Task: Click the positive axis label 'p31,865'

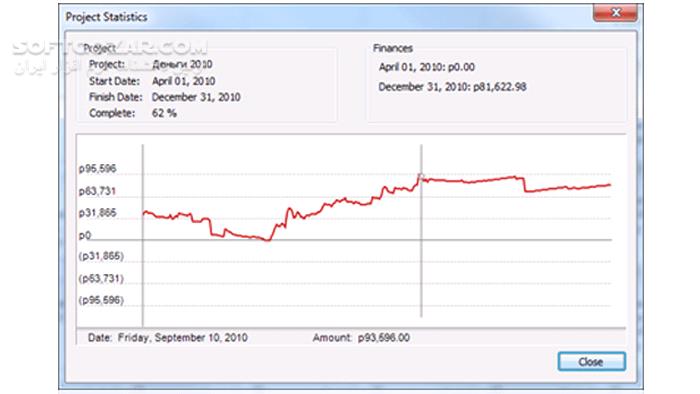Action: 97,213
